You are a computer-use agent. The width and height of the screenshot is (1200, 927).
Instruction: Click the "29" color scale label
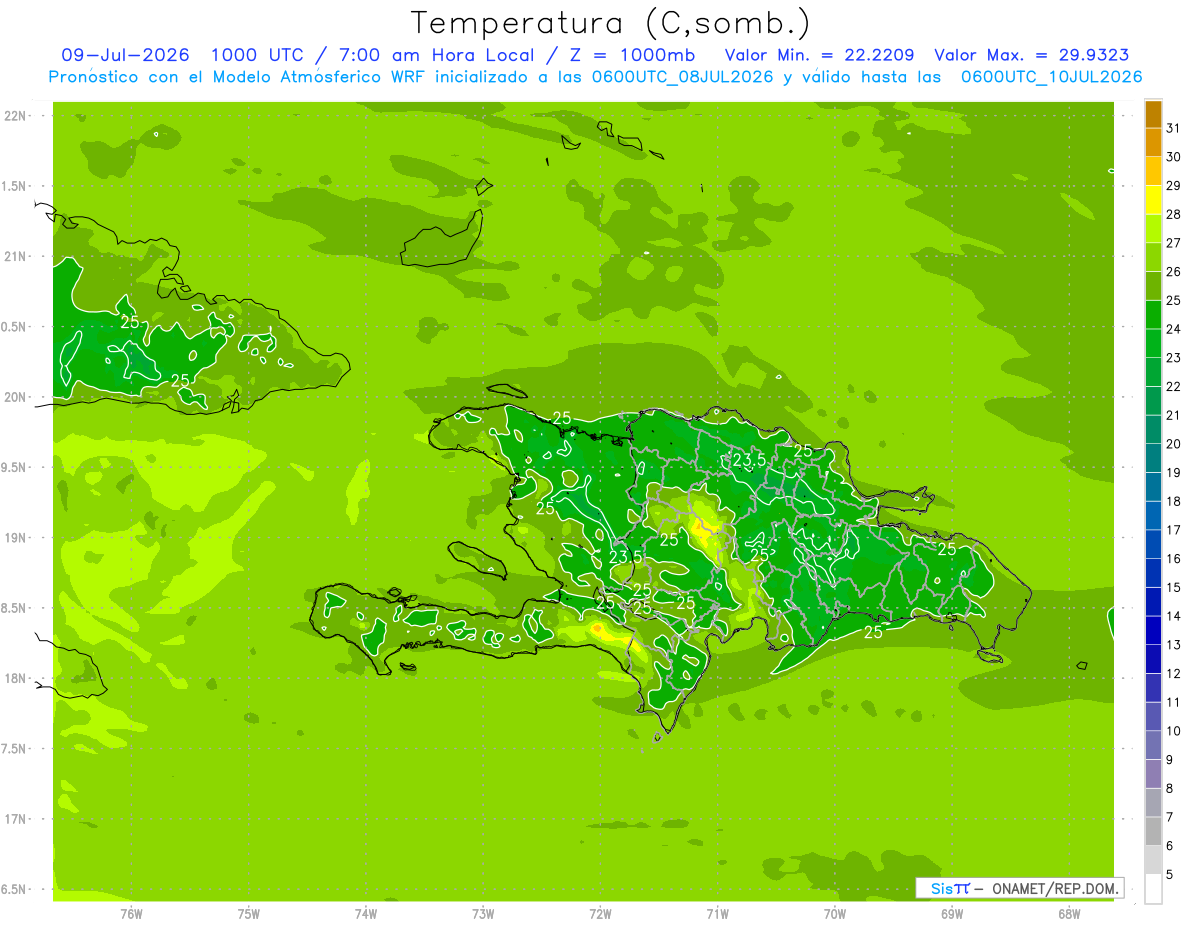pos(1173,185)
